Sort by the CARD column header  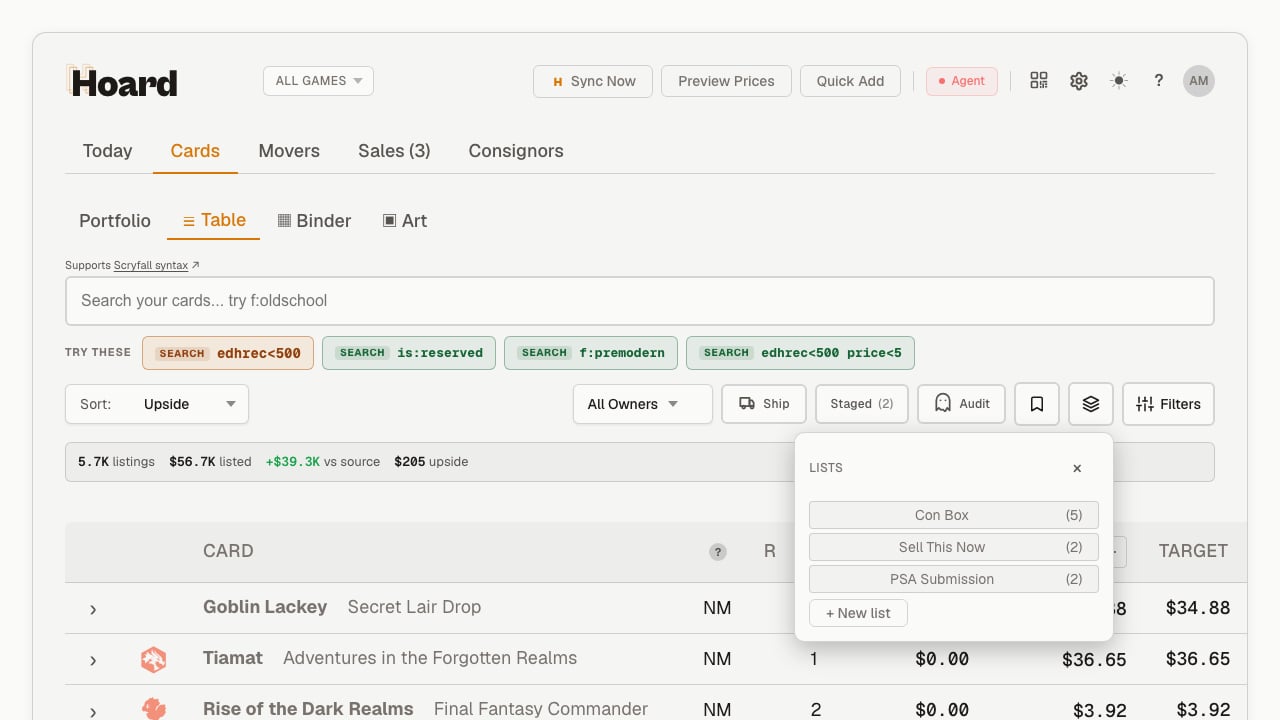click(228, 551)
